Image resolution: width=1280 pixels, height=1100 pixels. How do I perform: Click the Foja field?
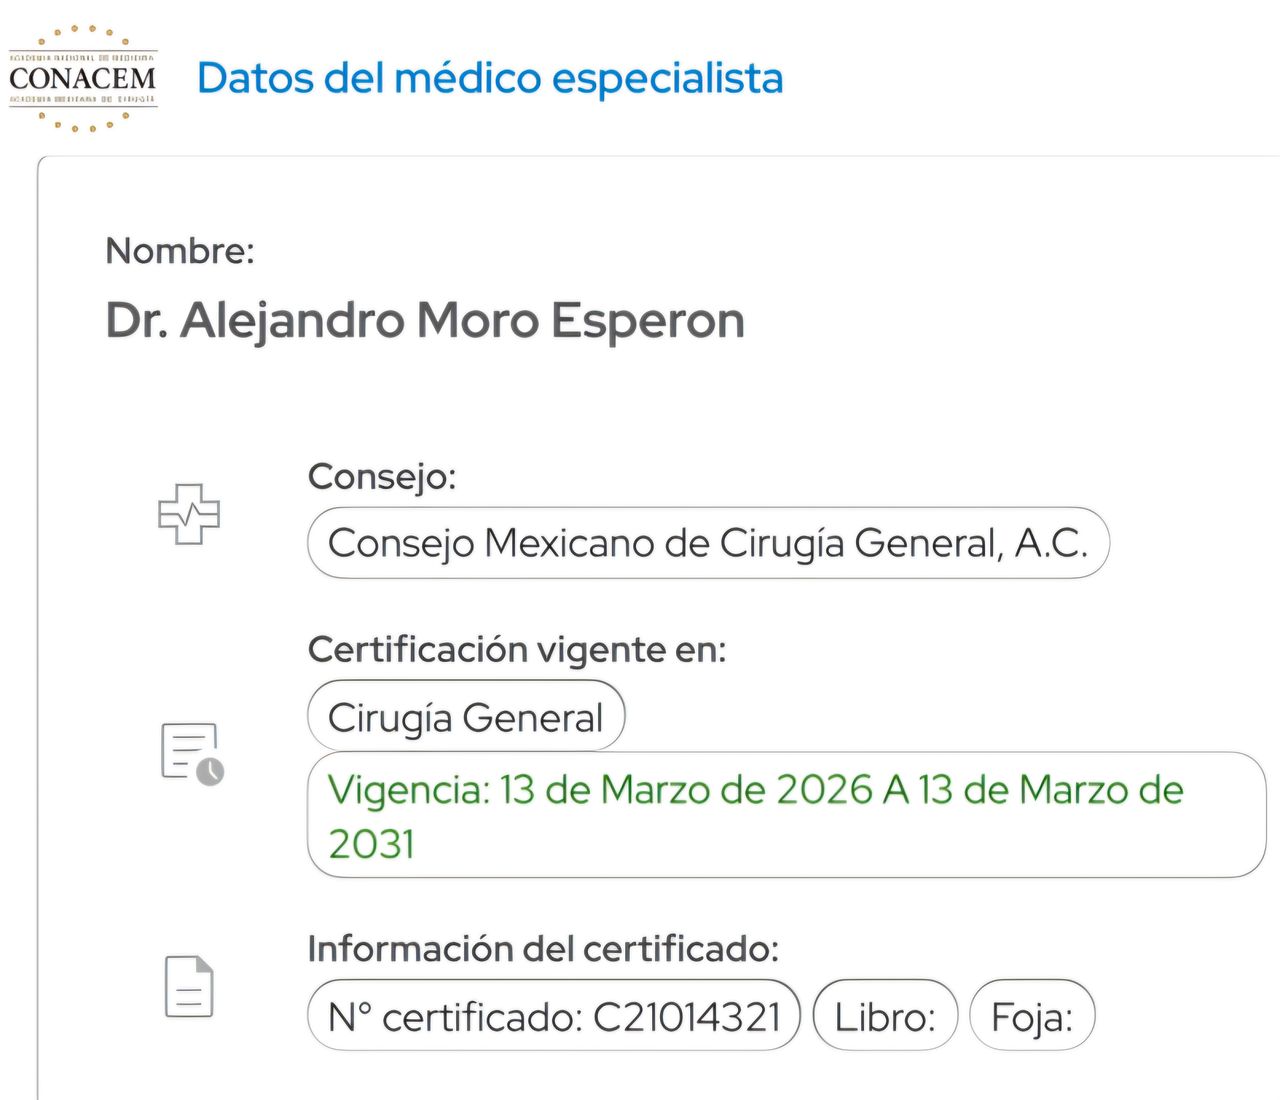[1032, 1016]
